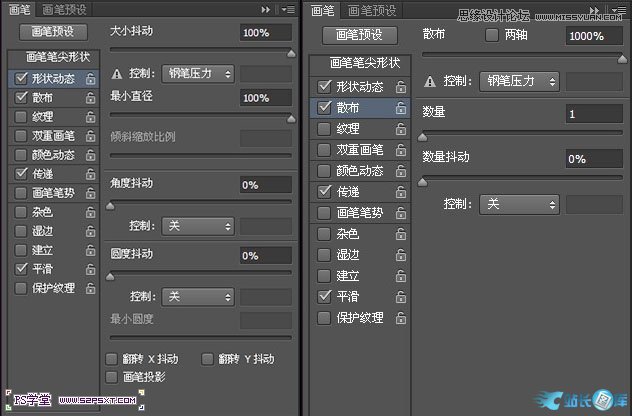Click lock icon beside 平滑 in left panel
Screen dimensions: 632x416
point(91,269)
